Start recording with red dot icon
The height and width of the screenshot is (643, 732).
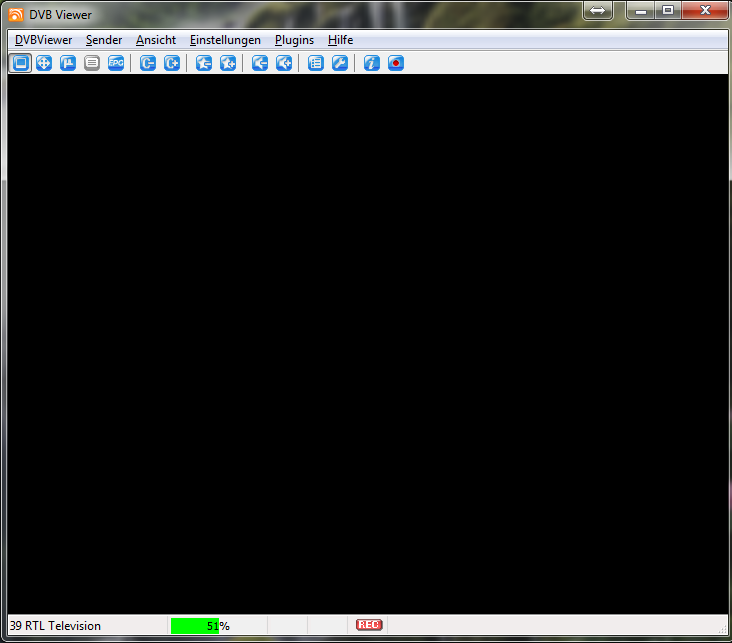(396, 63)
